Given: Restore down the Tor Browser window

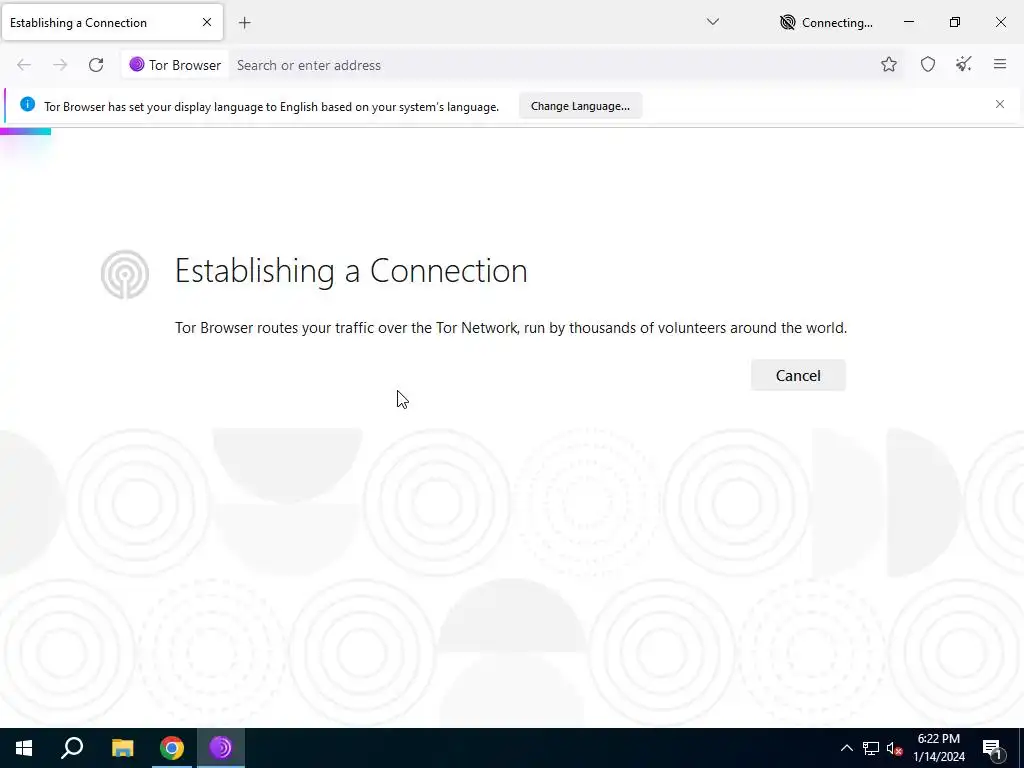Looking at the screenshot, I should [x=955, y=22].
